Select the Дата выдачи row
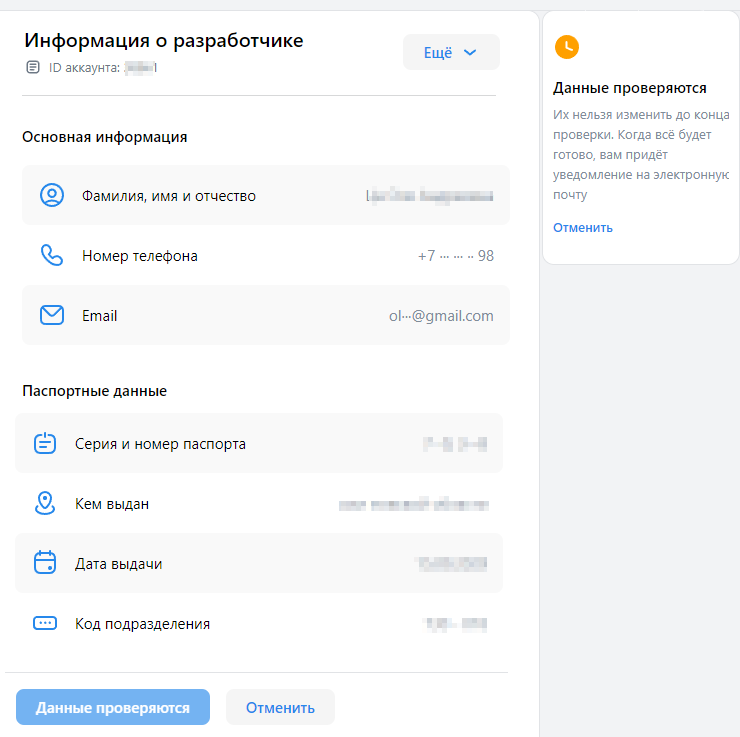Viewport: 740px width, 737px height. coord(259,563)
